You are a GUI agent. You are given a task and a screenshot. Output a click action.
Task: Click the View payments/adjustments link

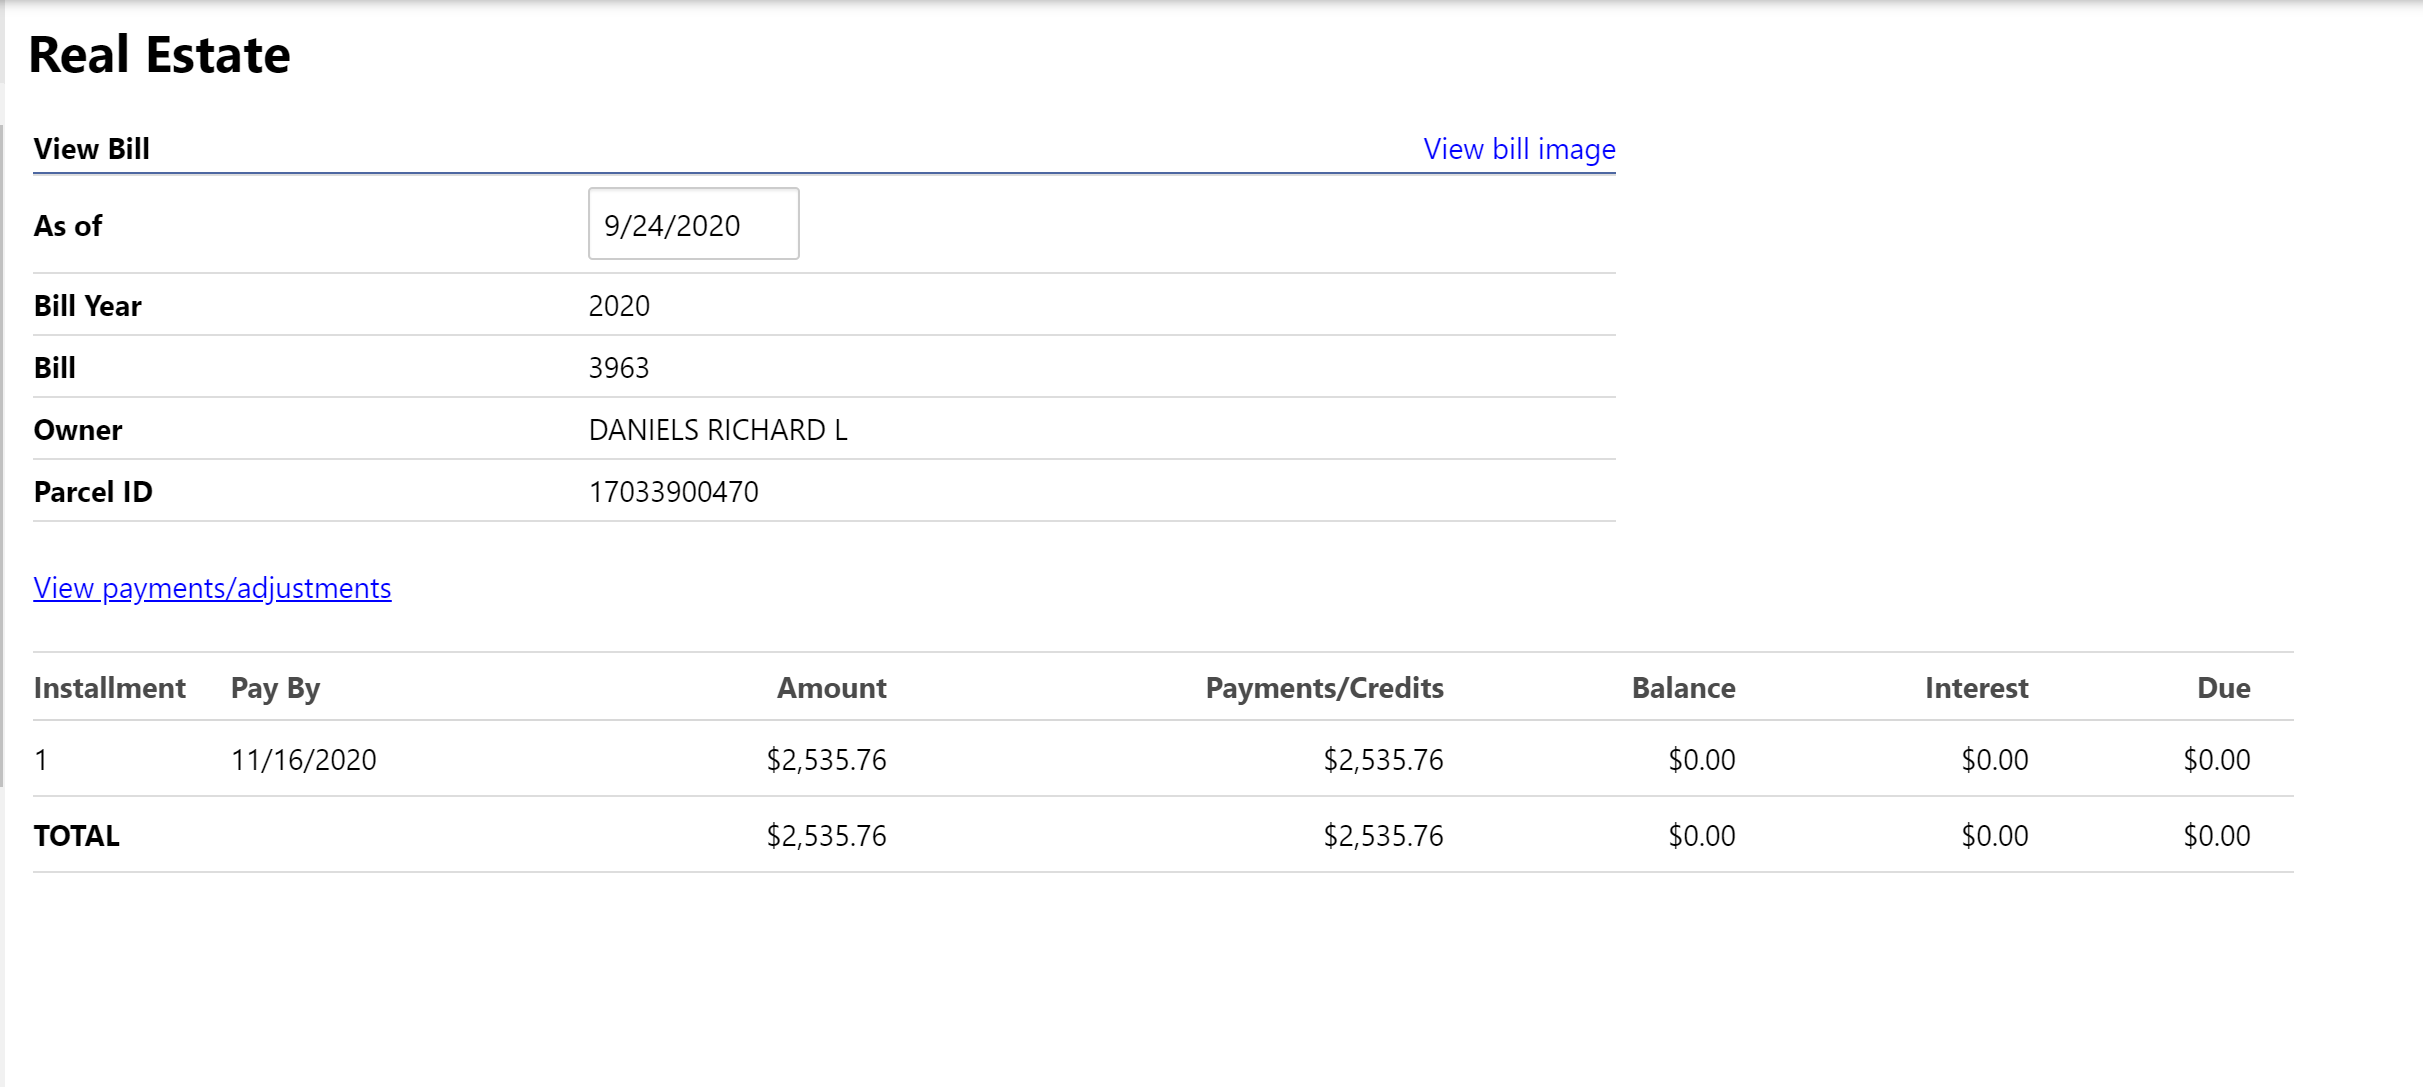tap(212, 588)
